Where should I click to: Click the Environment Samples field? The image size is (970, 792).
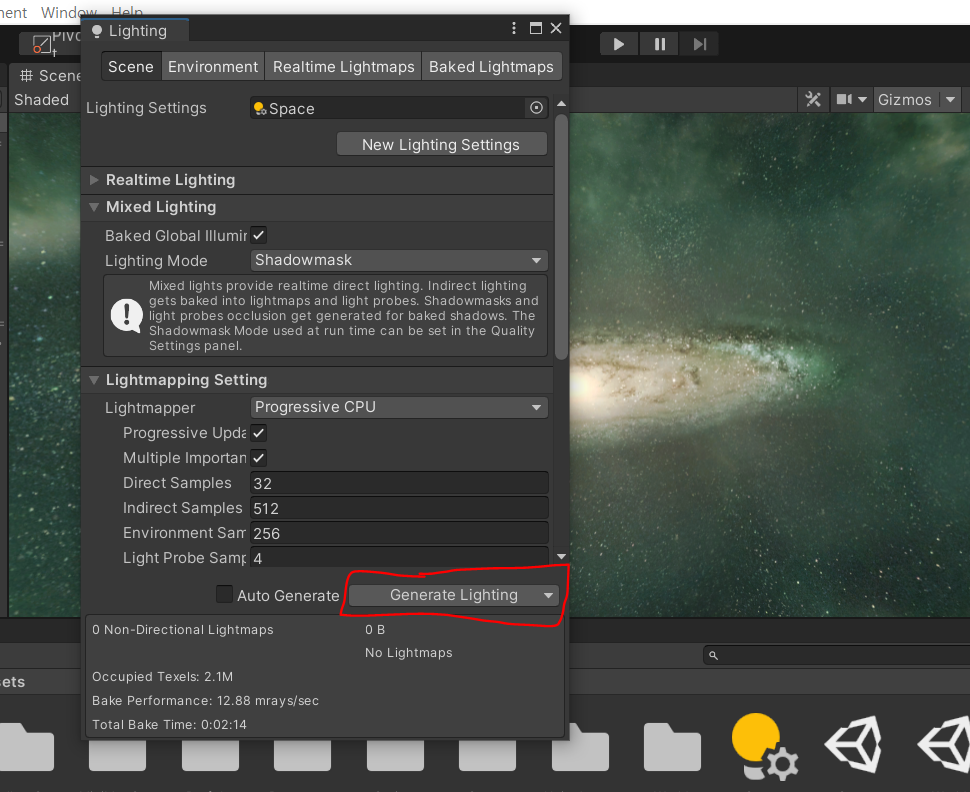pyautogui.click(x=399, y=533)
